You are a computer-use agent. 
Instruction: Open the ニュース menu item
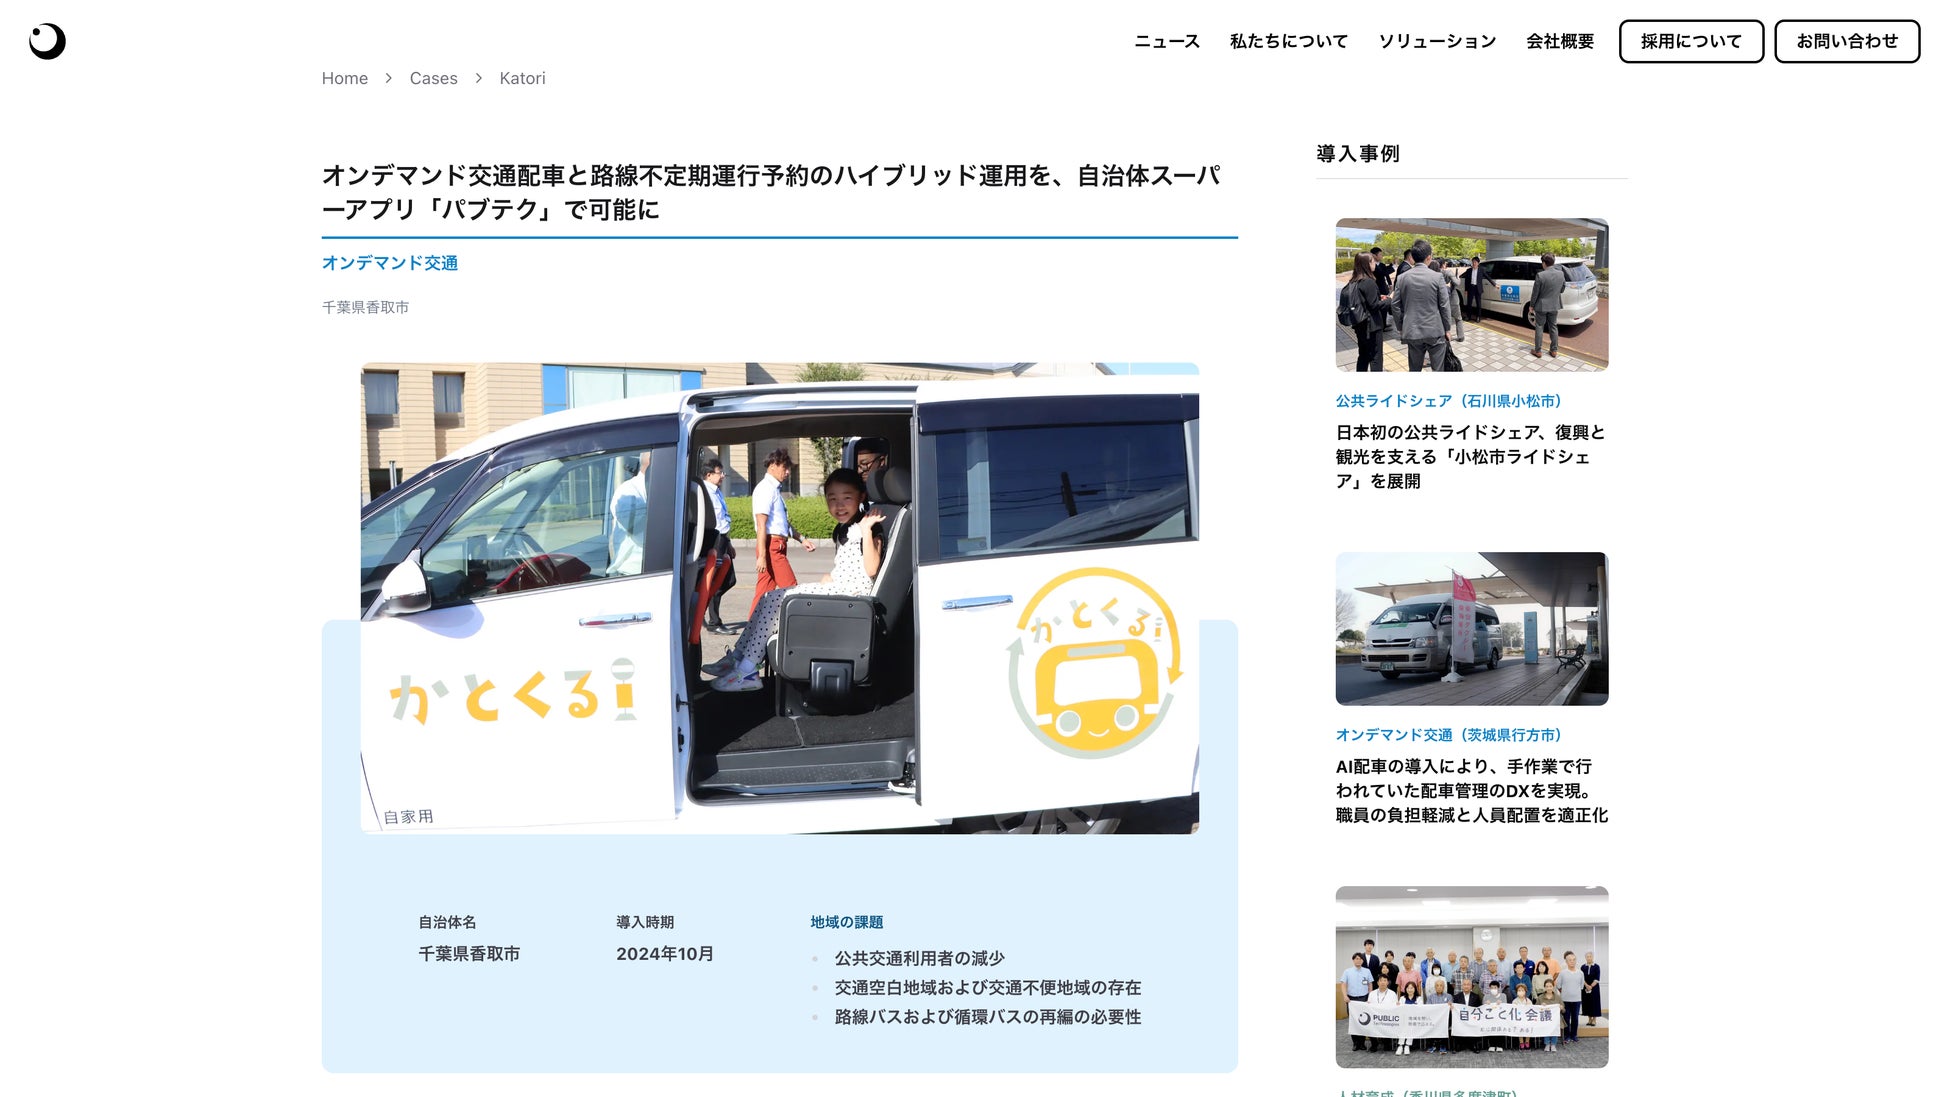tap(1166, 41)
